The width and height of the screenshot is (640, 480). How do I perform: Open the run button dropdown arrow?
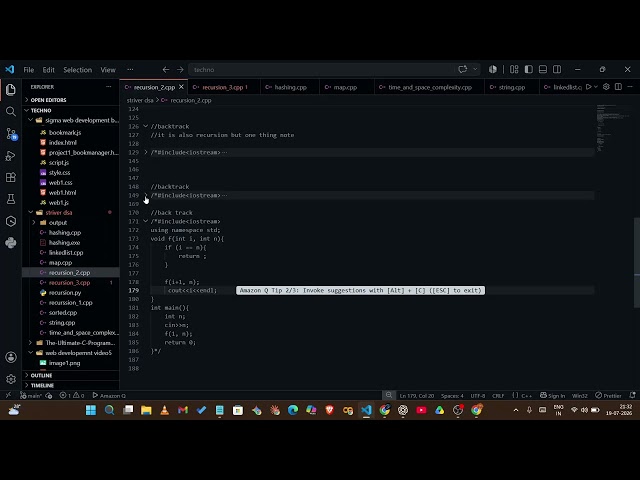point(596,87)
